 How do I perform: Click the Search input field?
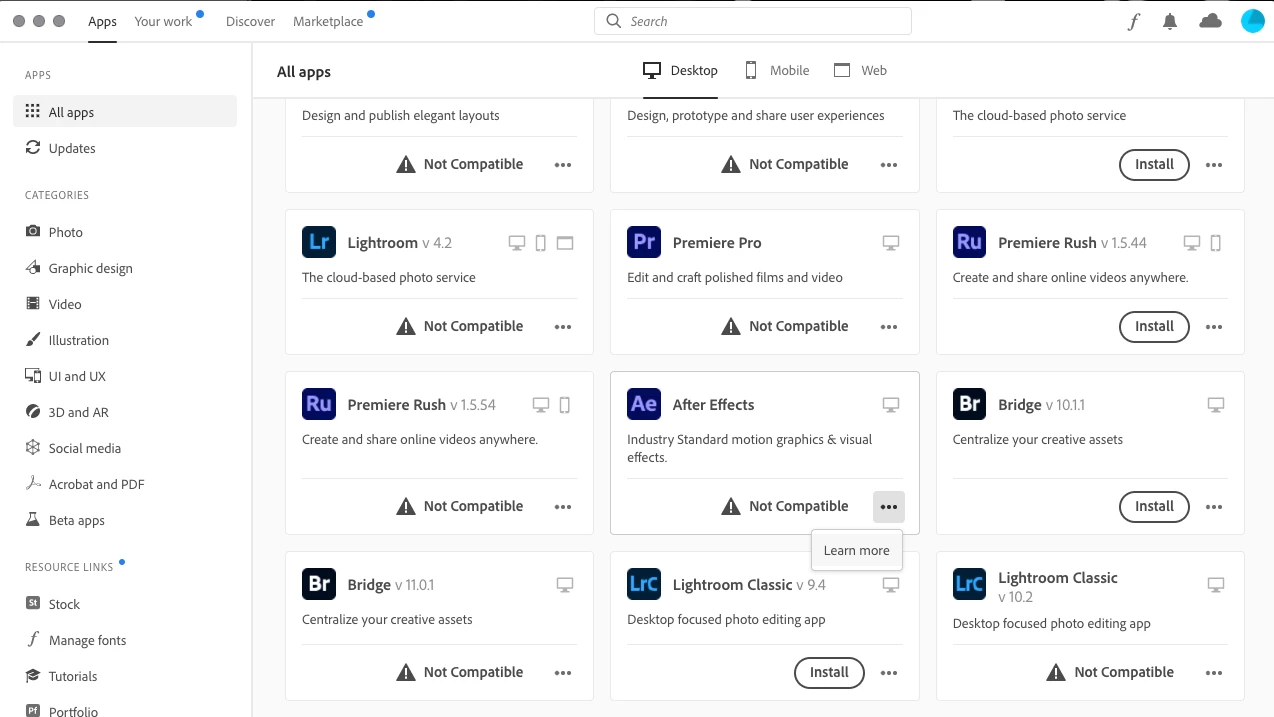753,21
